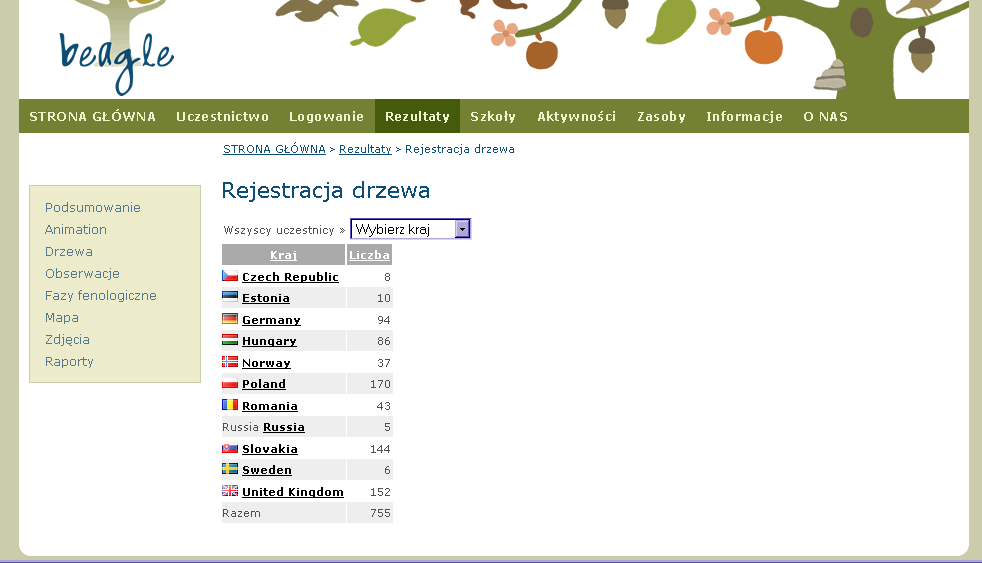
Task: Open the Germany link
Action: [x=271, y=320]
